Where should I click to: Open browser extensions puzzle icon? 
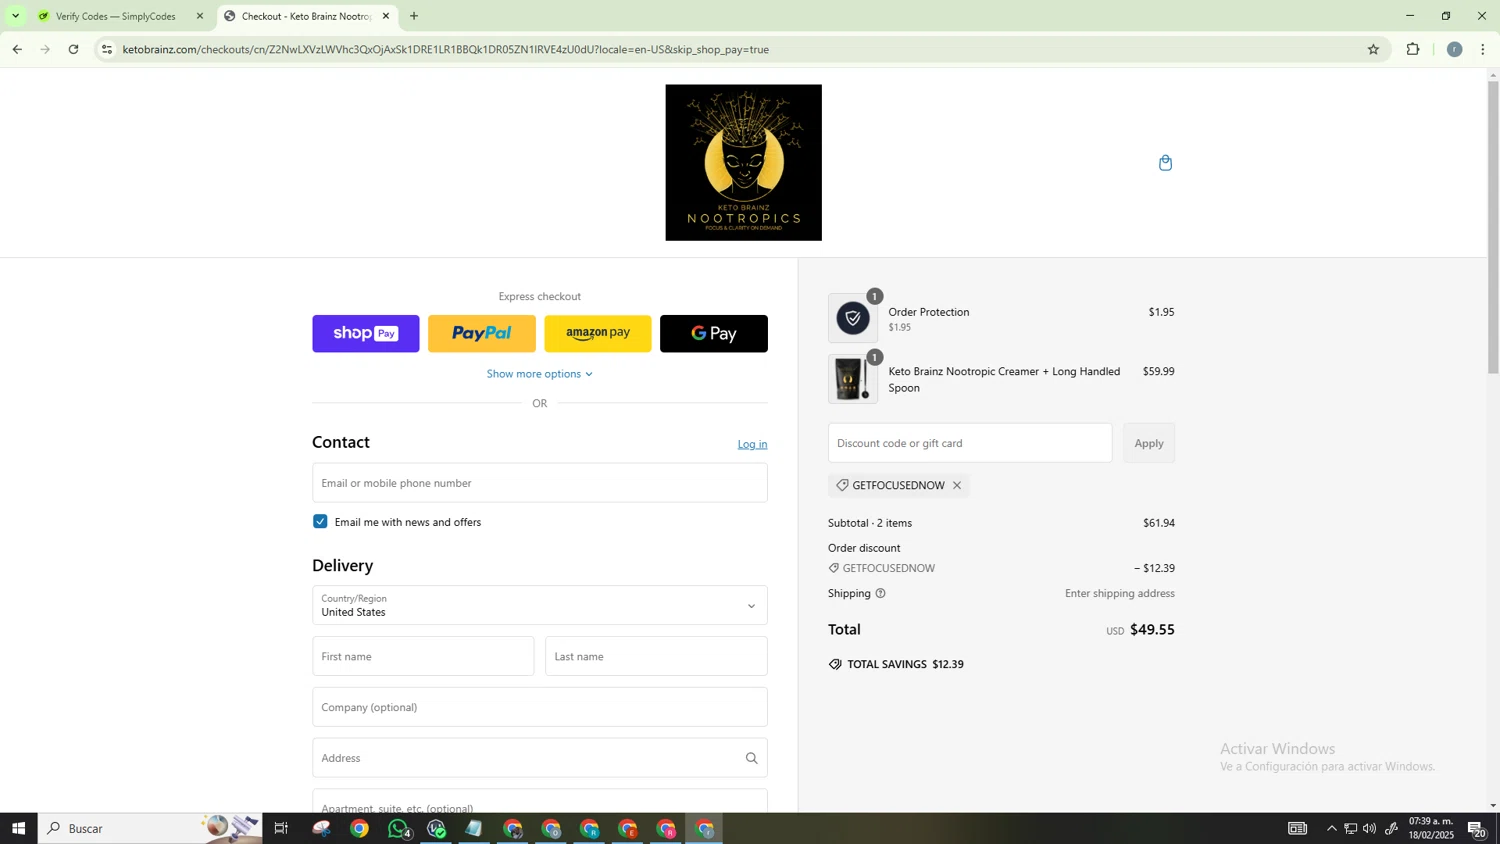pyautogui.click(x=1413, y=49)
